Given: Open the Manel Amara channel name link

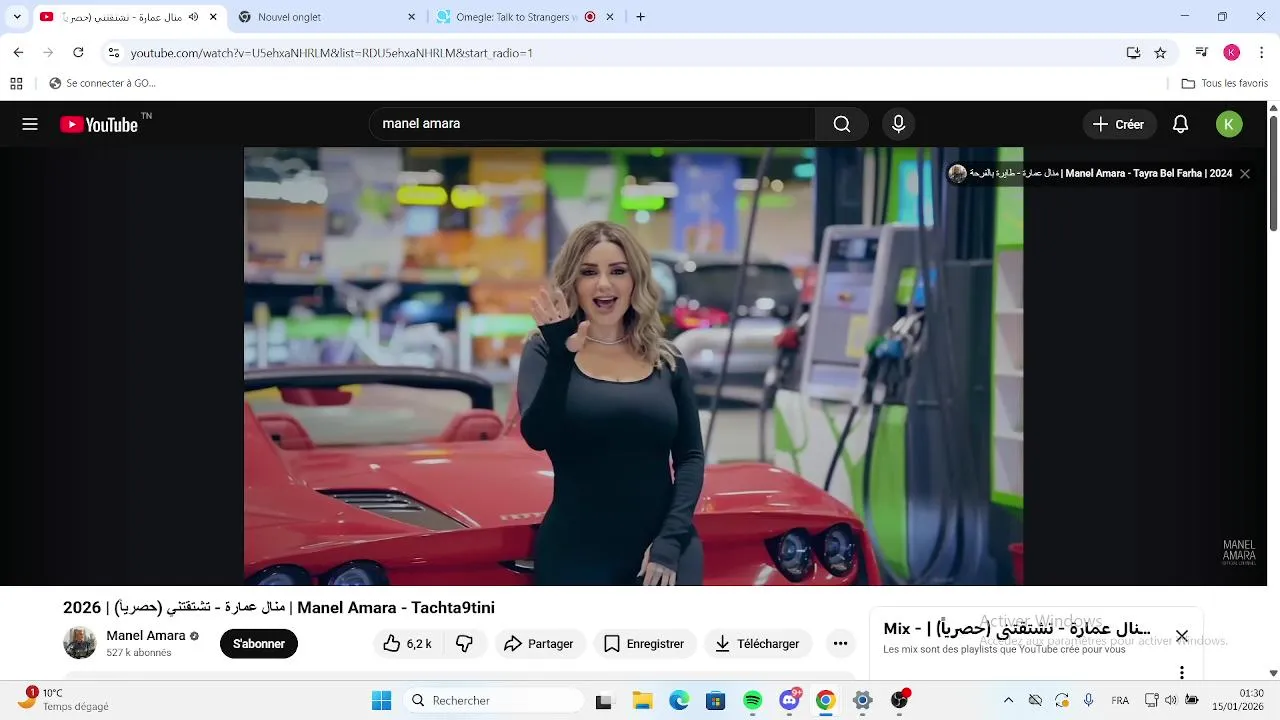Looking at the screenshot, I should [146, 636].
